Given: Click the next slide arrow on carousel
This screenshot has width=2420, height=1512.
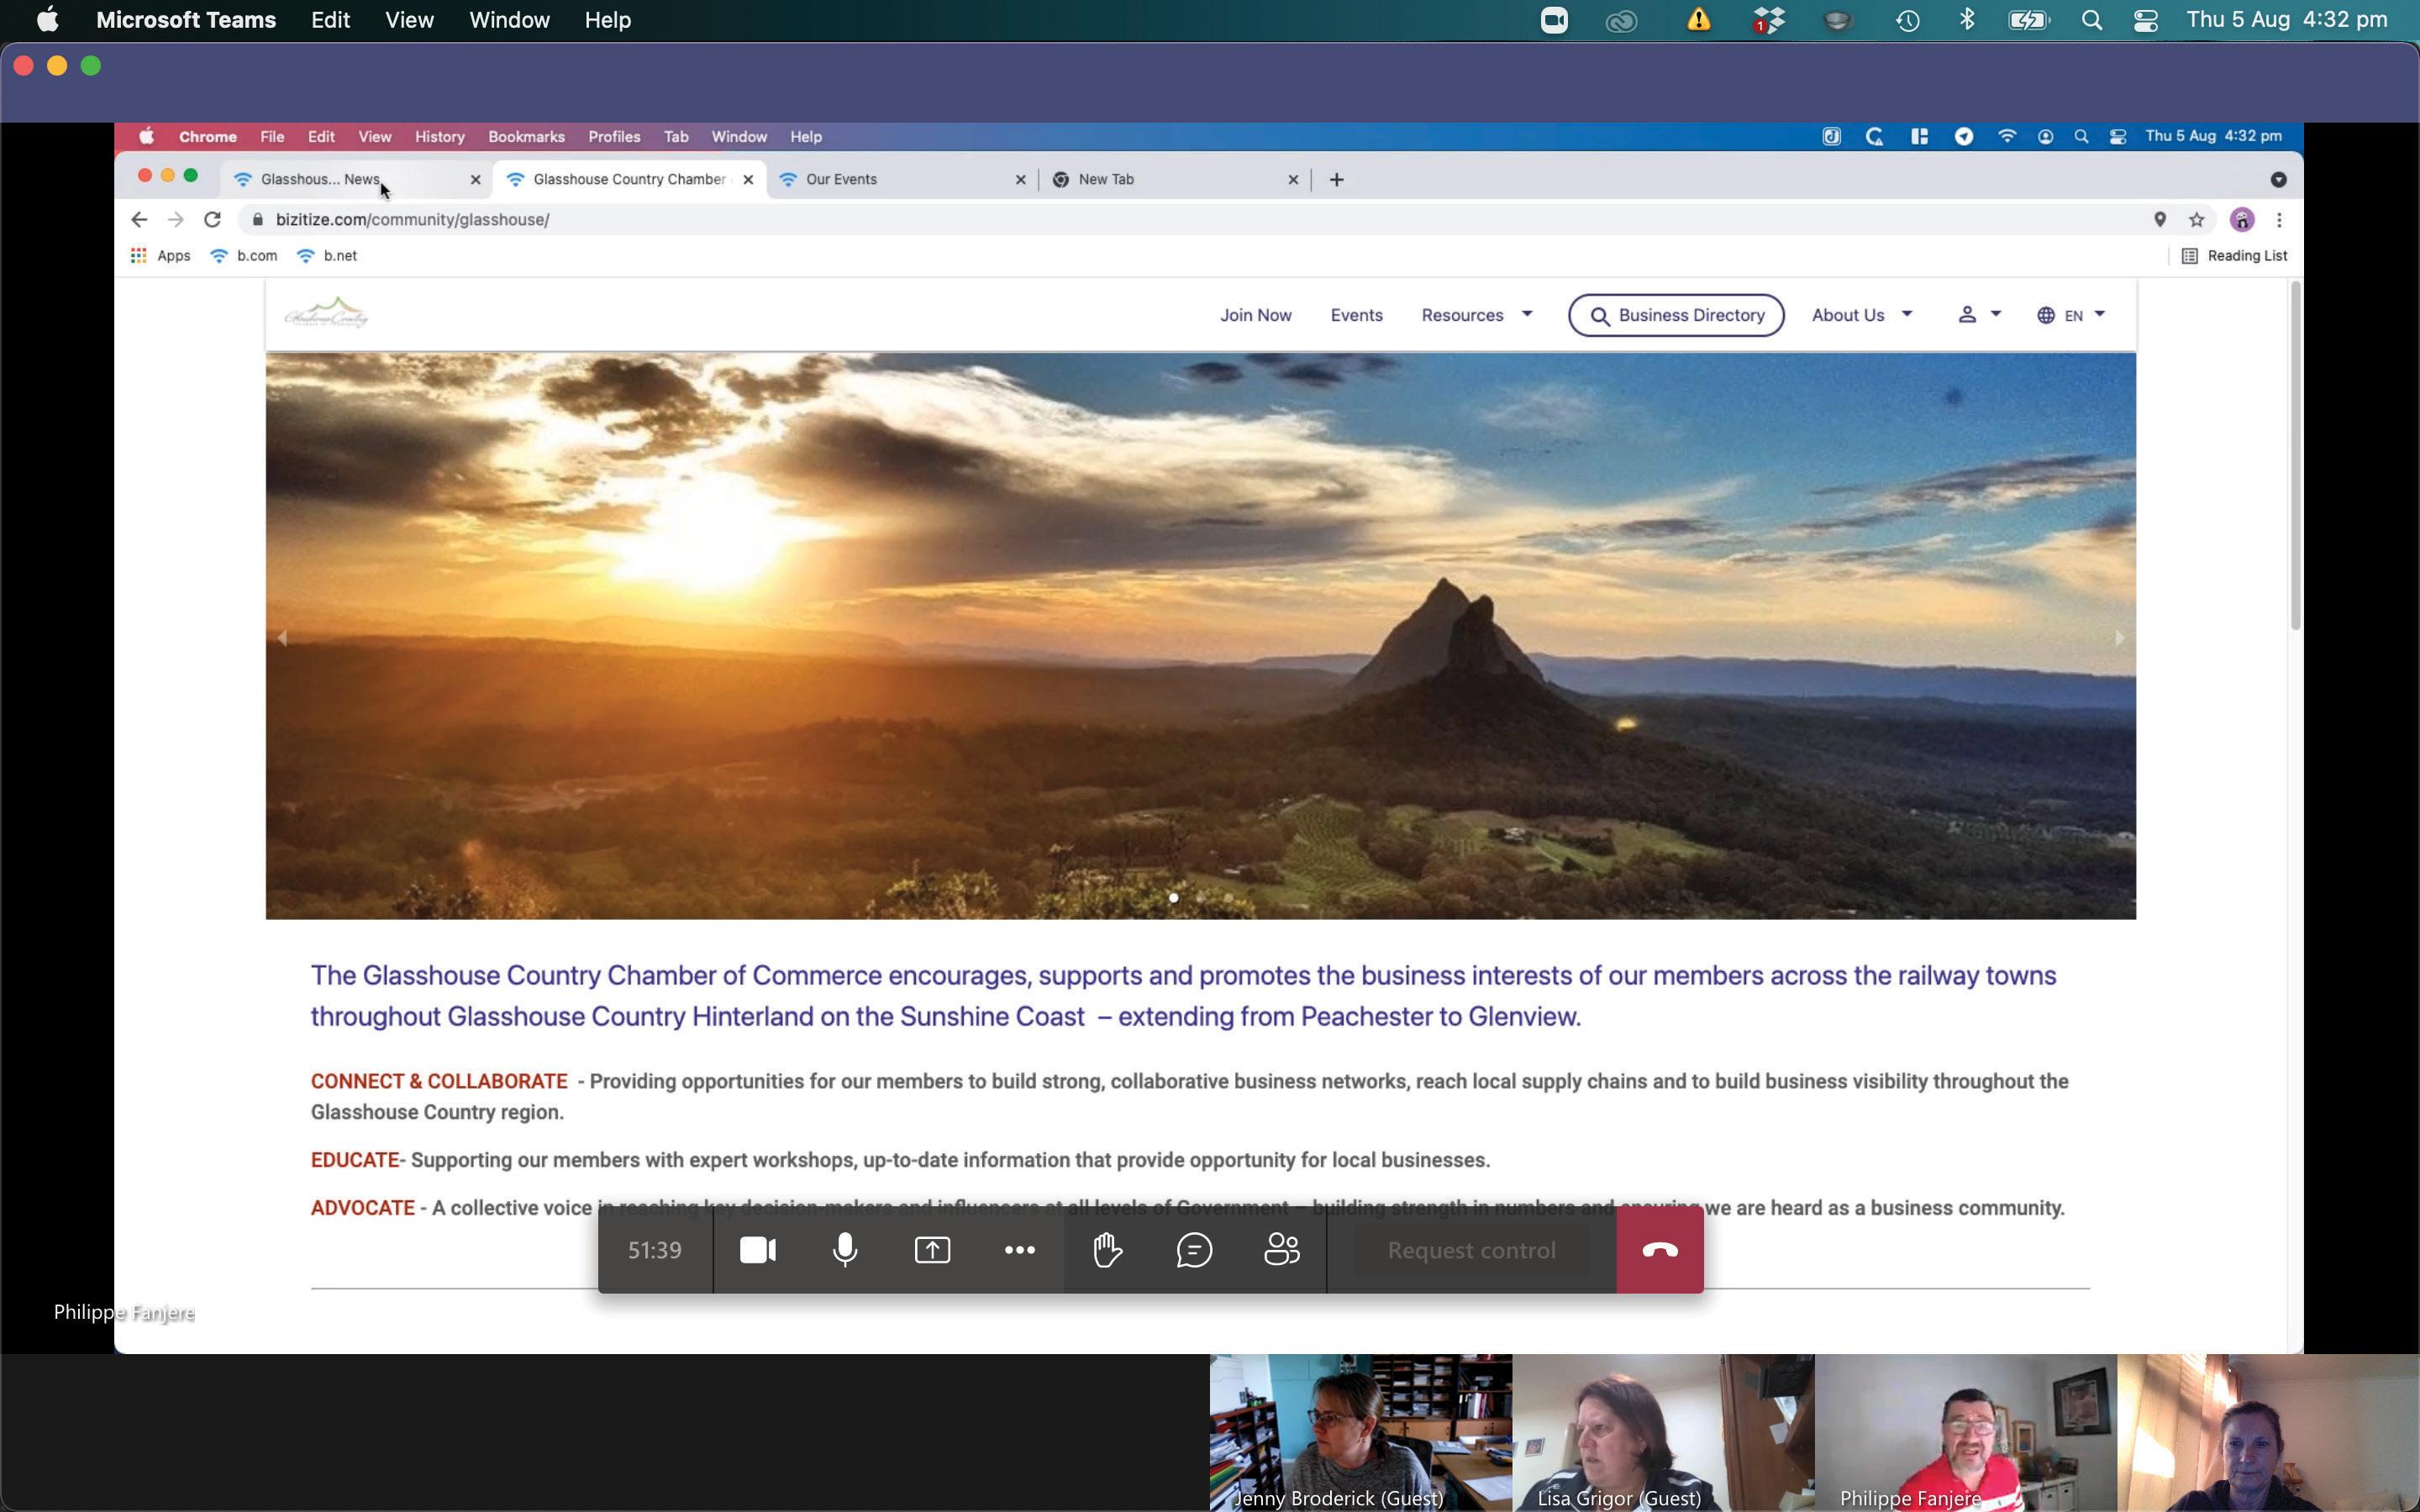Looking at the screenshot, I should coord(2118,638).
